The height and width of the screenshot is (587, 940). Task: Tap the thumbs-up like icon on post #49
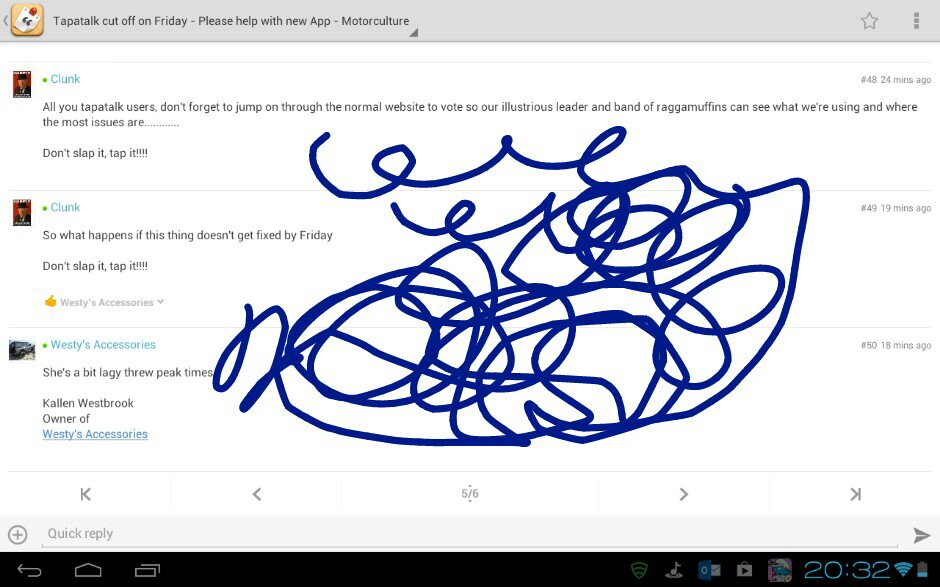tap(50, 301)
